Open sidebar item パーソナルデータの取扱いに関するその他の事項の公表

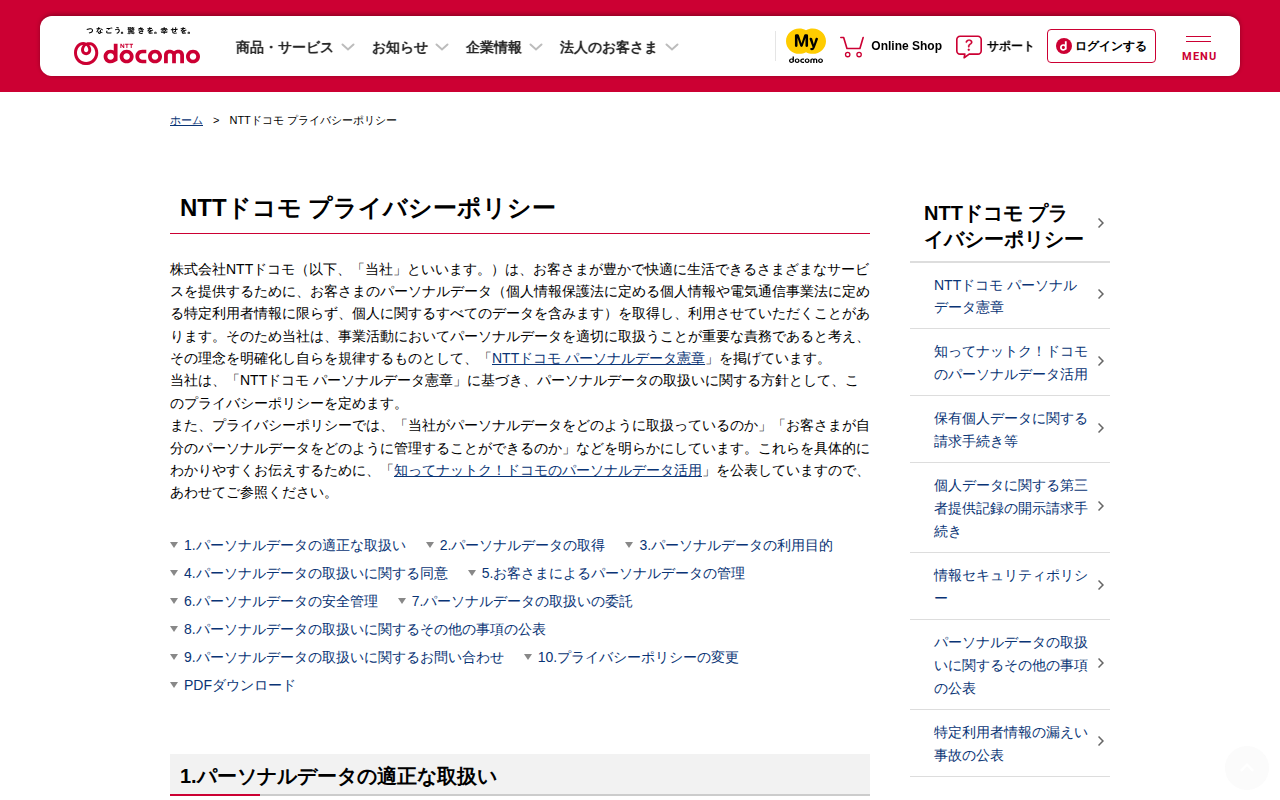point(1010,665)
